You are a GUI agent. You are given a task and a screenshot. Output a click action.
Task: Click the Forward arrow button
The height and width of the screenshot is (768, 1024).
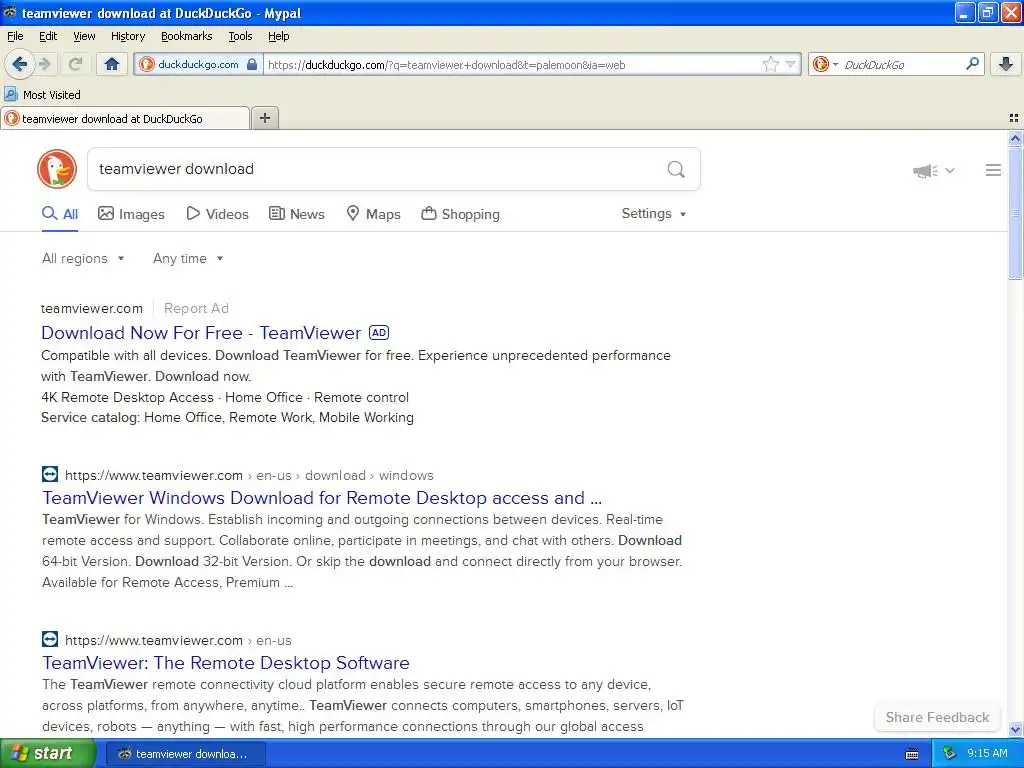tap(45, 64)
